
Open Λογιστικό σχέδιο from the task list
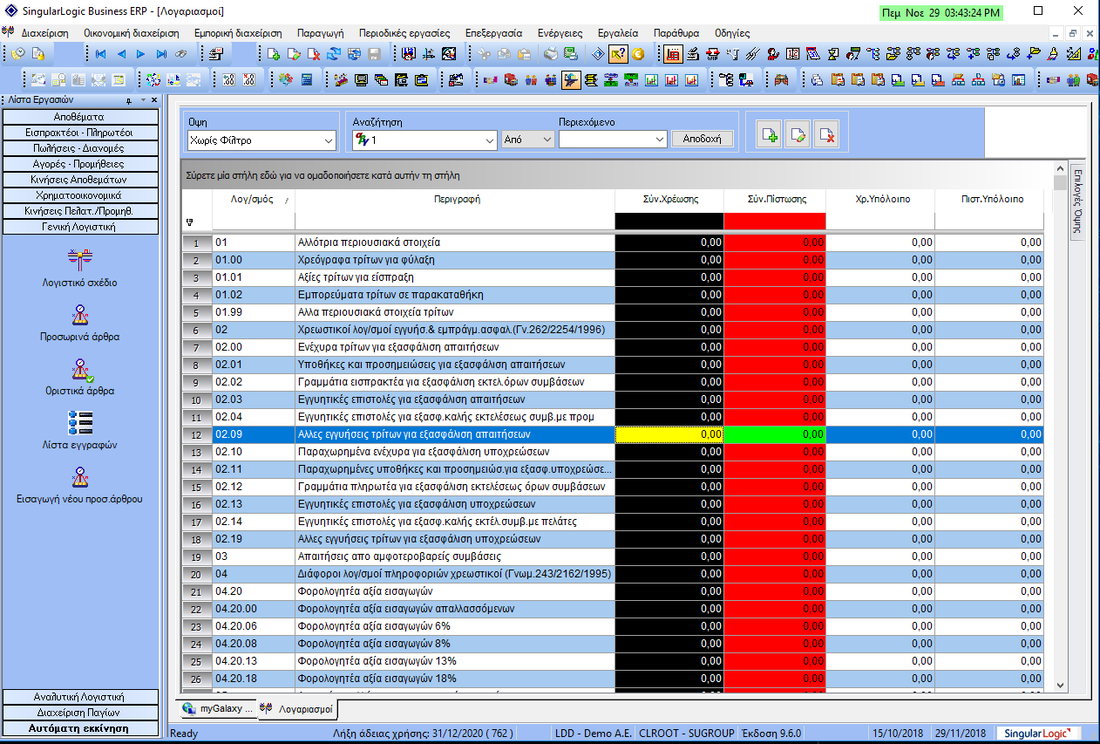pos(80,269)
